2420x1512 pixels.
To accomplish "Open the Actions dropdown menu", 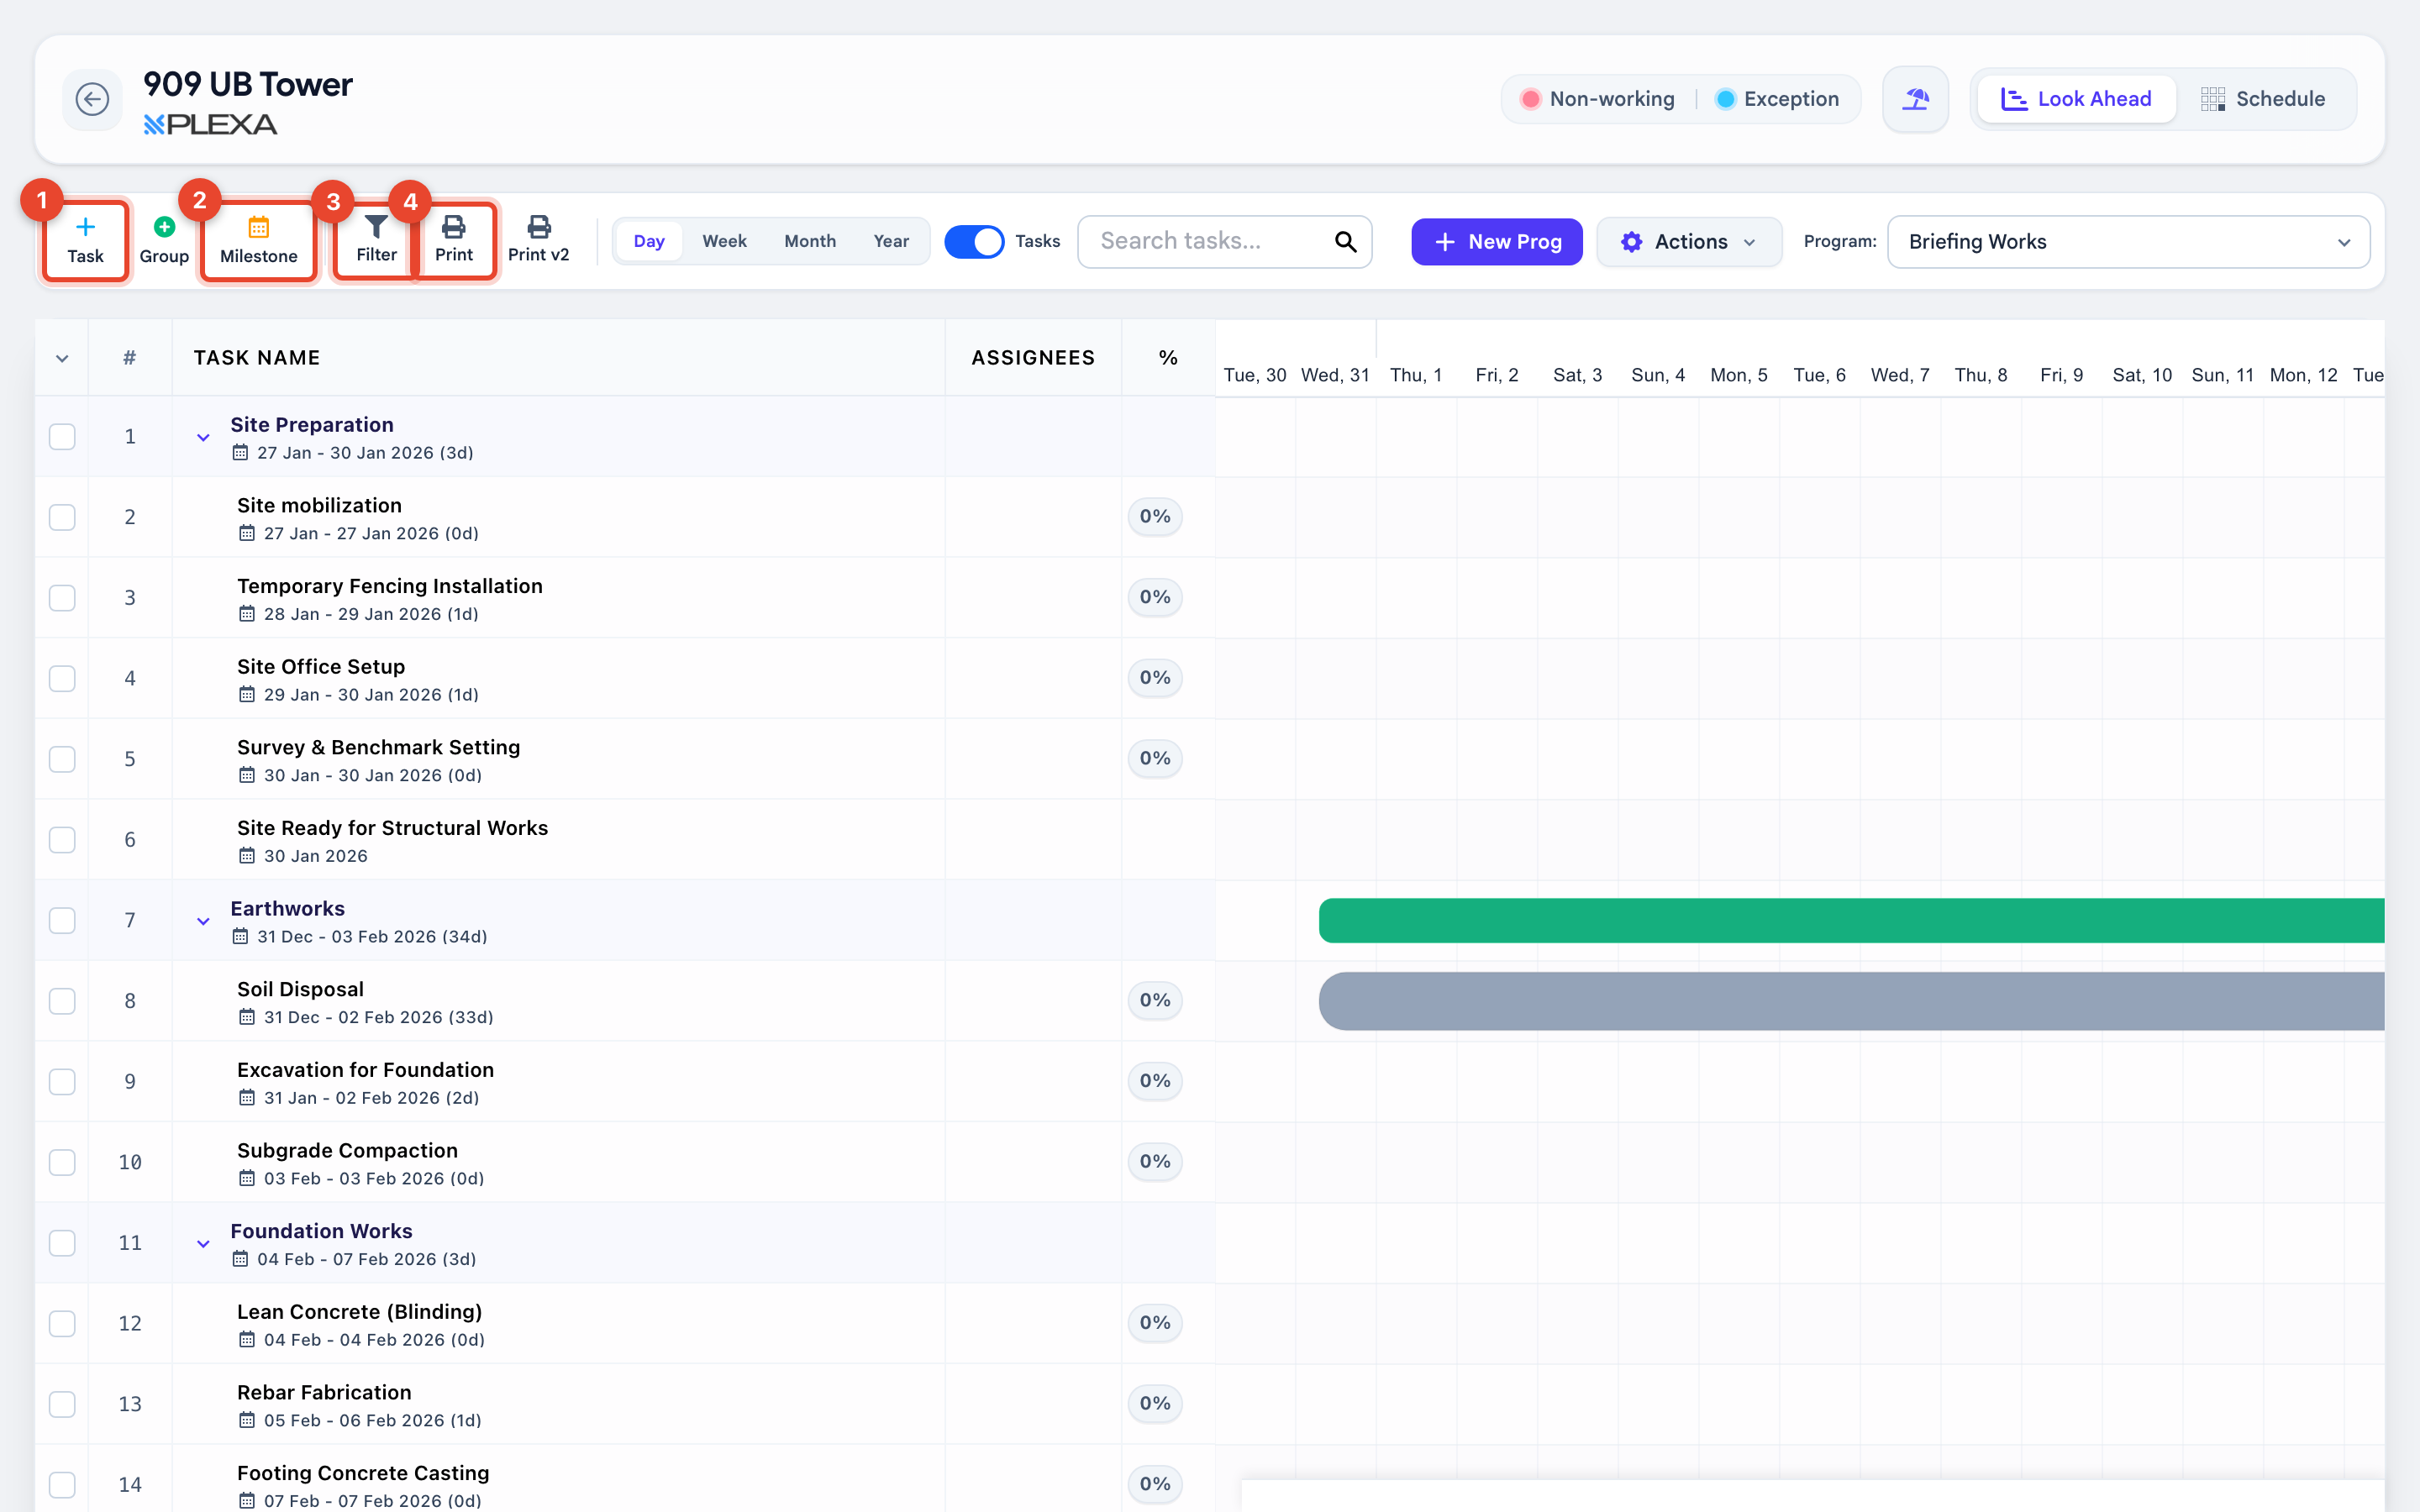I will [x=1689, y=242].
